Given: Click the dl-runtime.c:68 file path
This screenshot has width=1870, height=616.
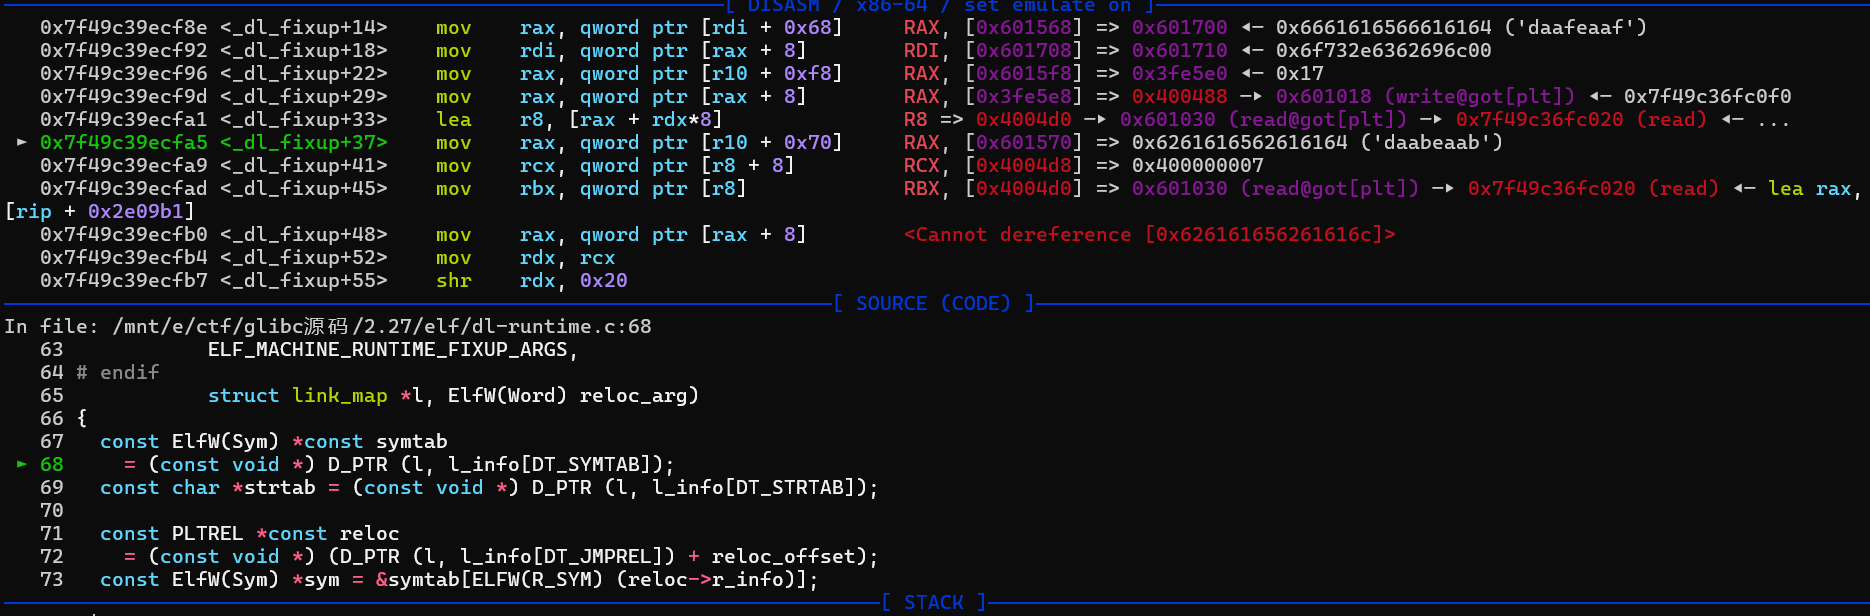Looking at the screenshot, I should click(381, 327).
